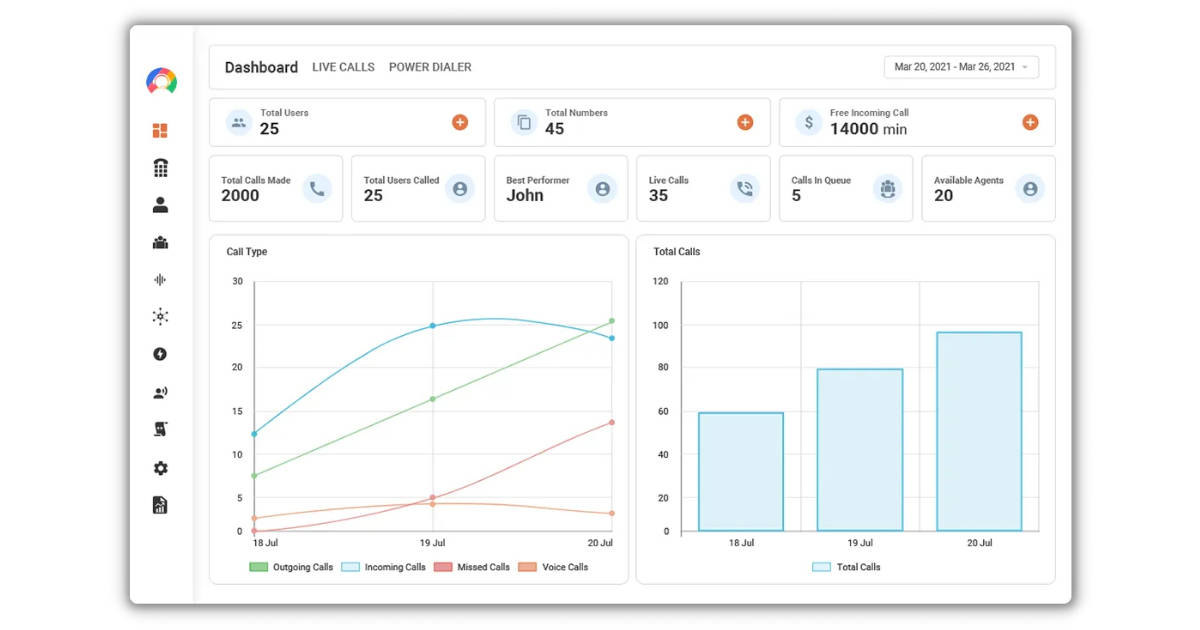Open the call recordings waveform icon

160,280
